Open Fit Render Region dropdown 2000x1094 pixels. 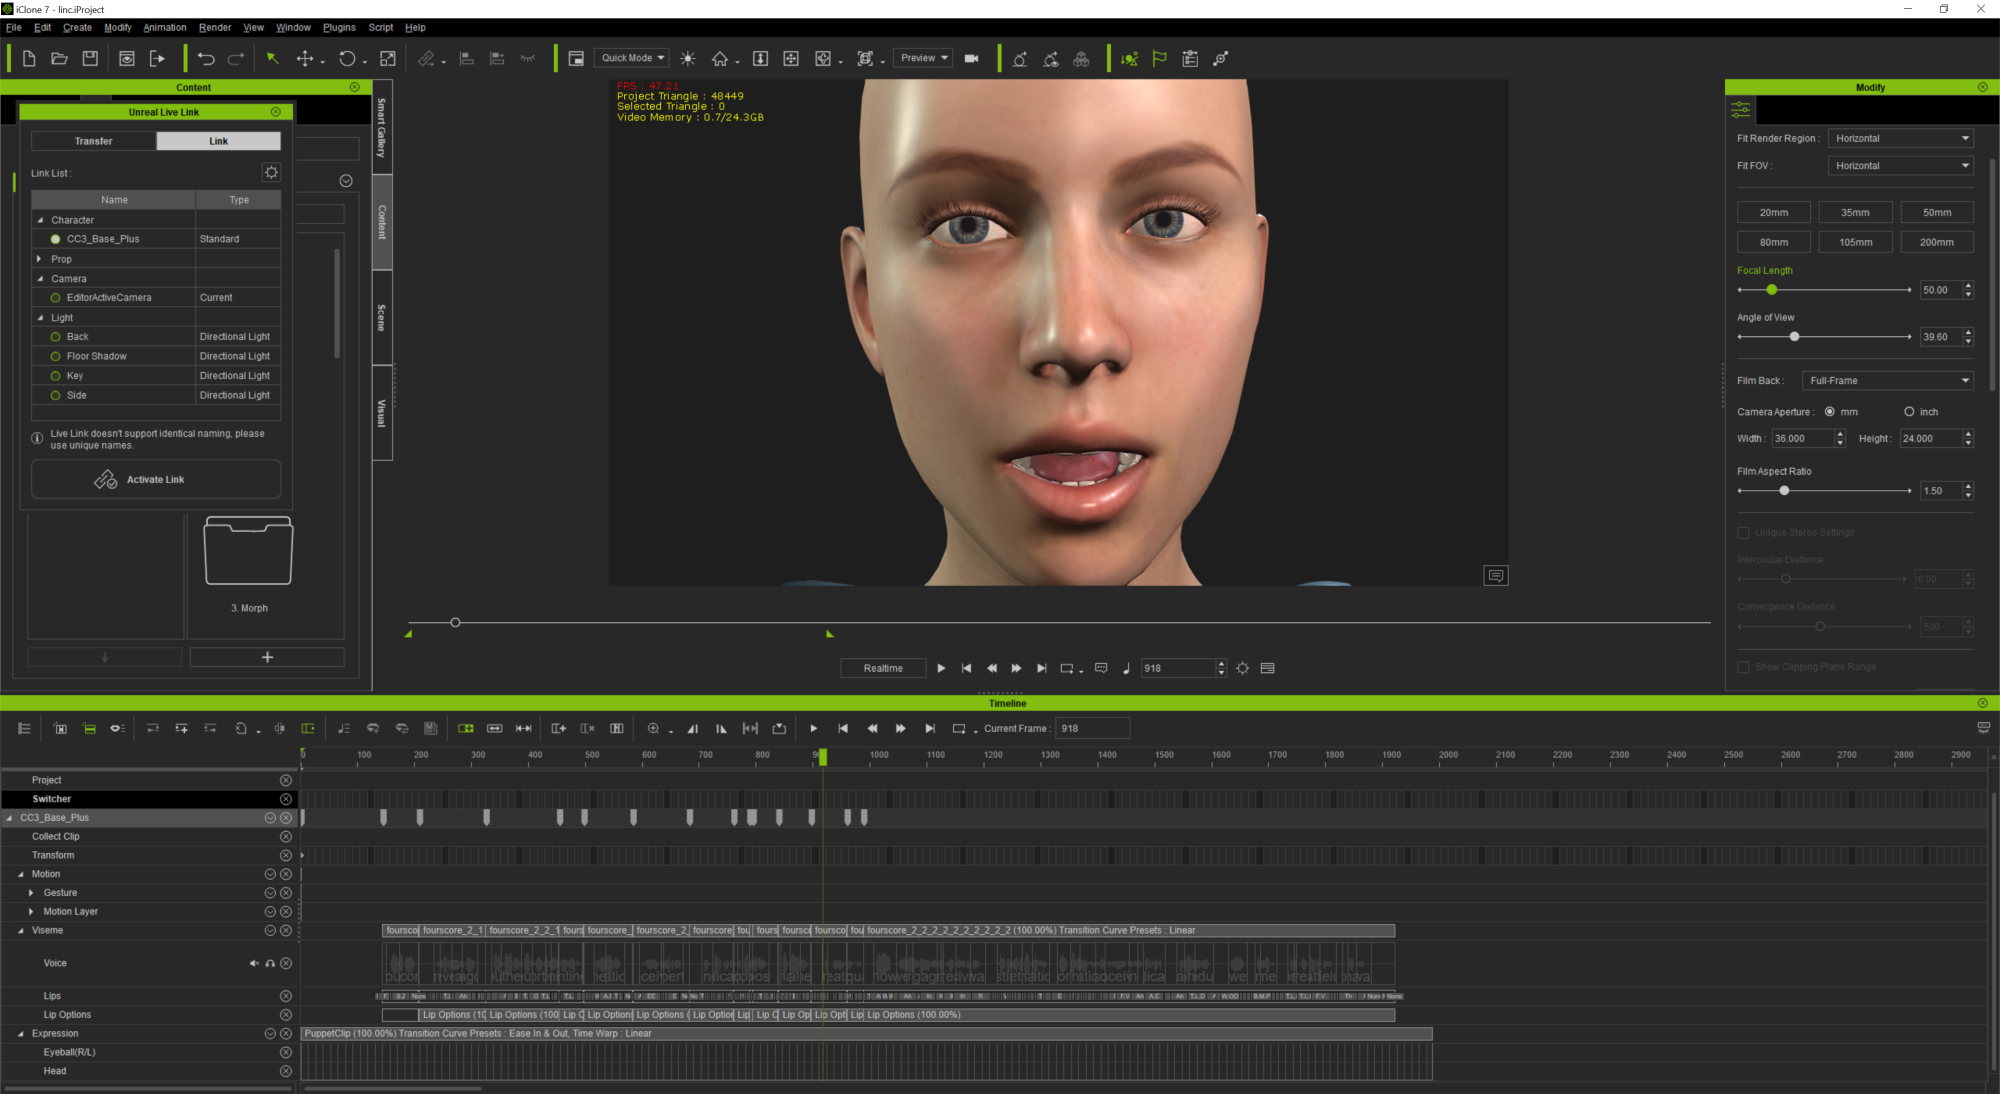[1900, 139]
